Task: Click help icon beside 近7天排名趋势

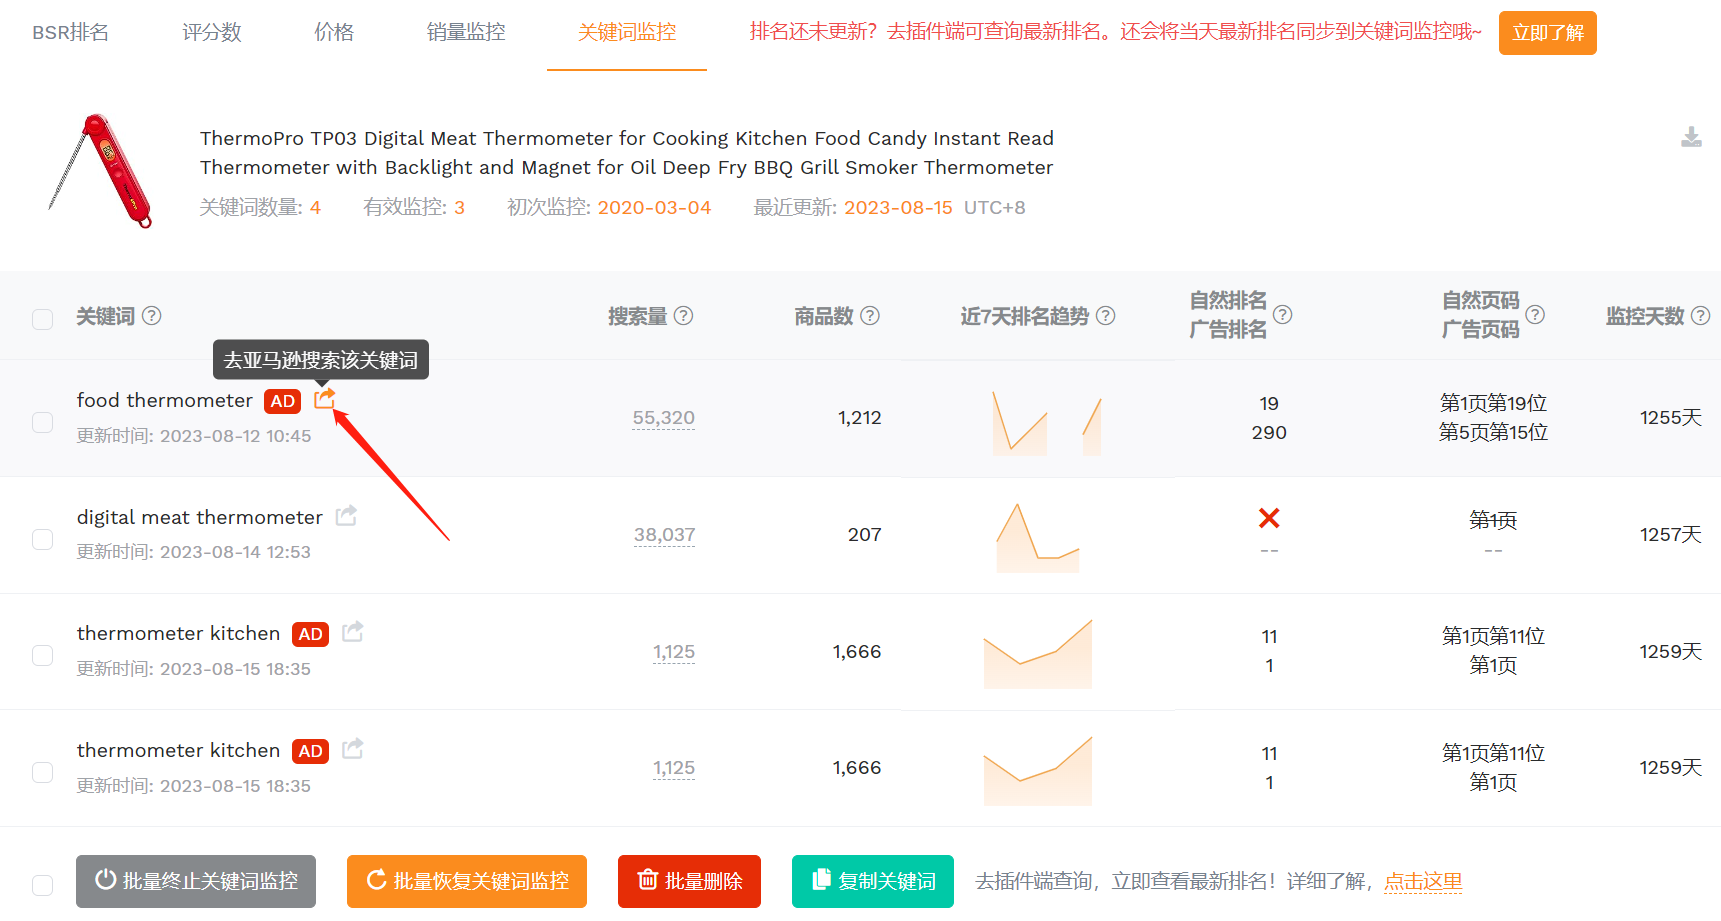Action: tap(1106, 316)
